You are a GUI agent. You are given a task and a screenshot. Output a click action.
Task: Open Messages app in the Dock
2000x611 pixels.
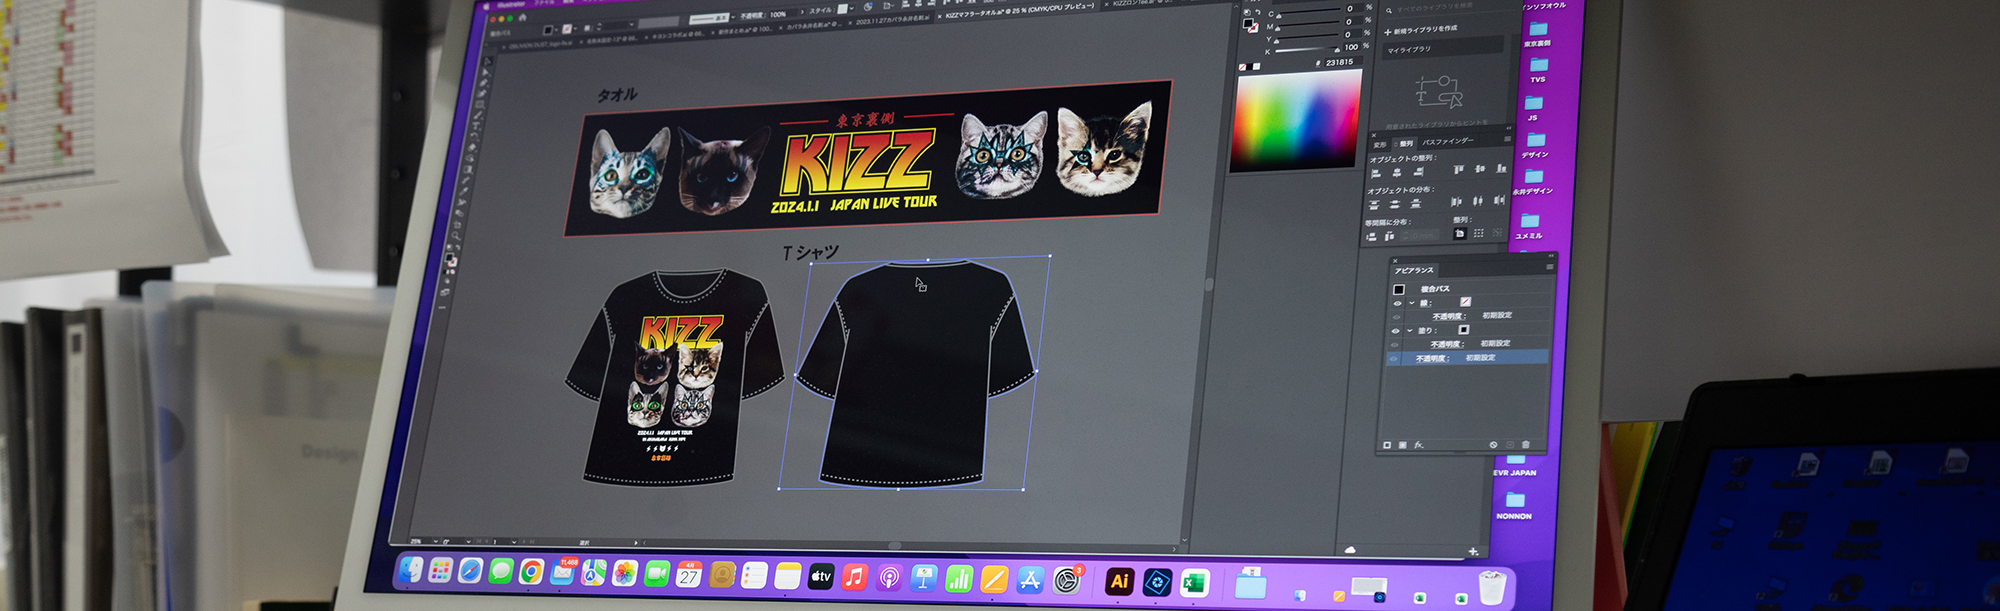tap(501, 571)
